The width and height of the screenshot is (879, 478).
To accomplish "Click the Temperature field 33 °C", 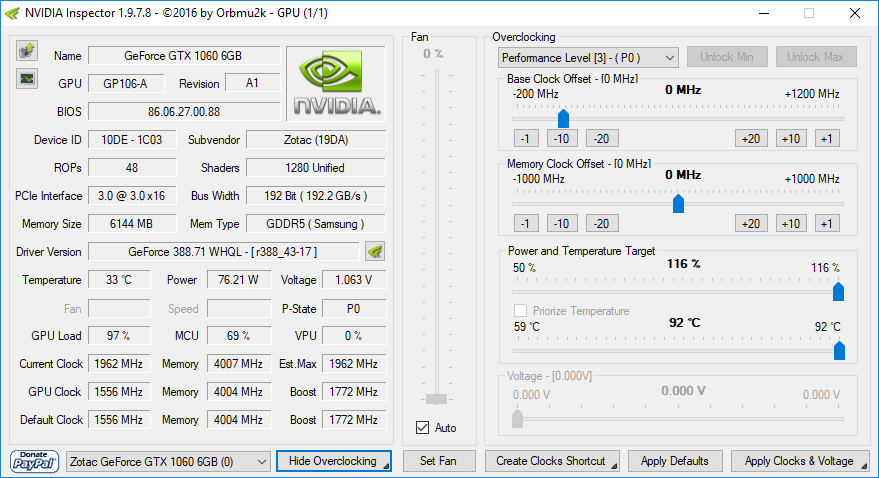I will point(119,280).
